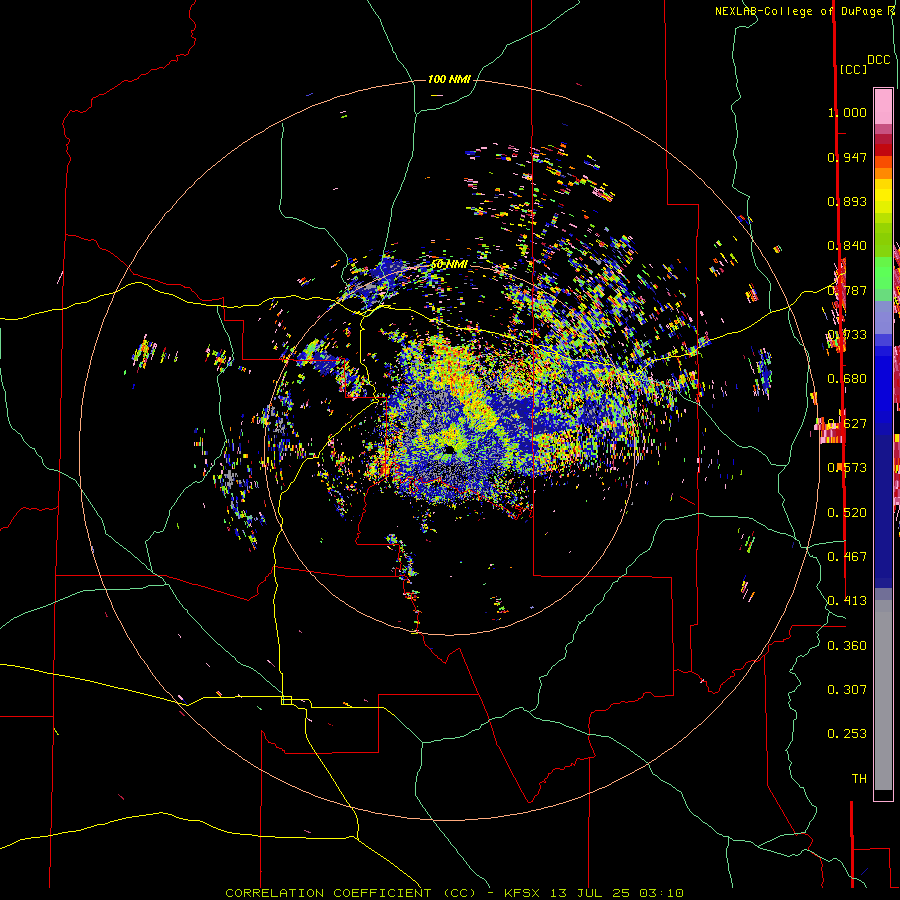Pick the bright green color bar segment

tap(883, 273)
